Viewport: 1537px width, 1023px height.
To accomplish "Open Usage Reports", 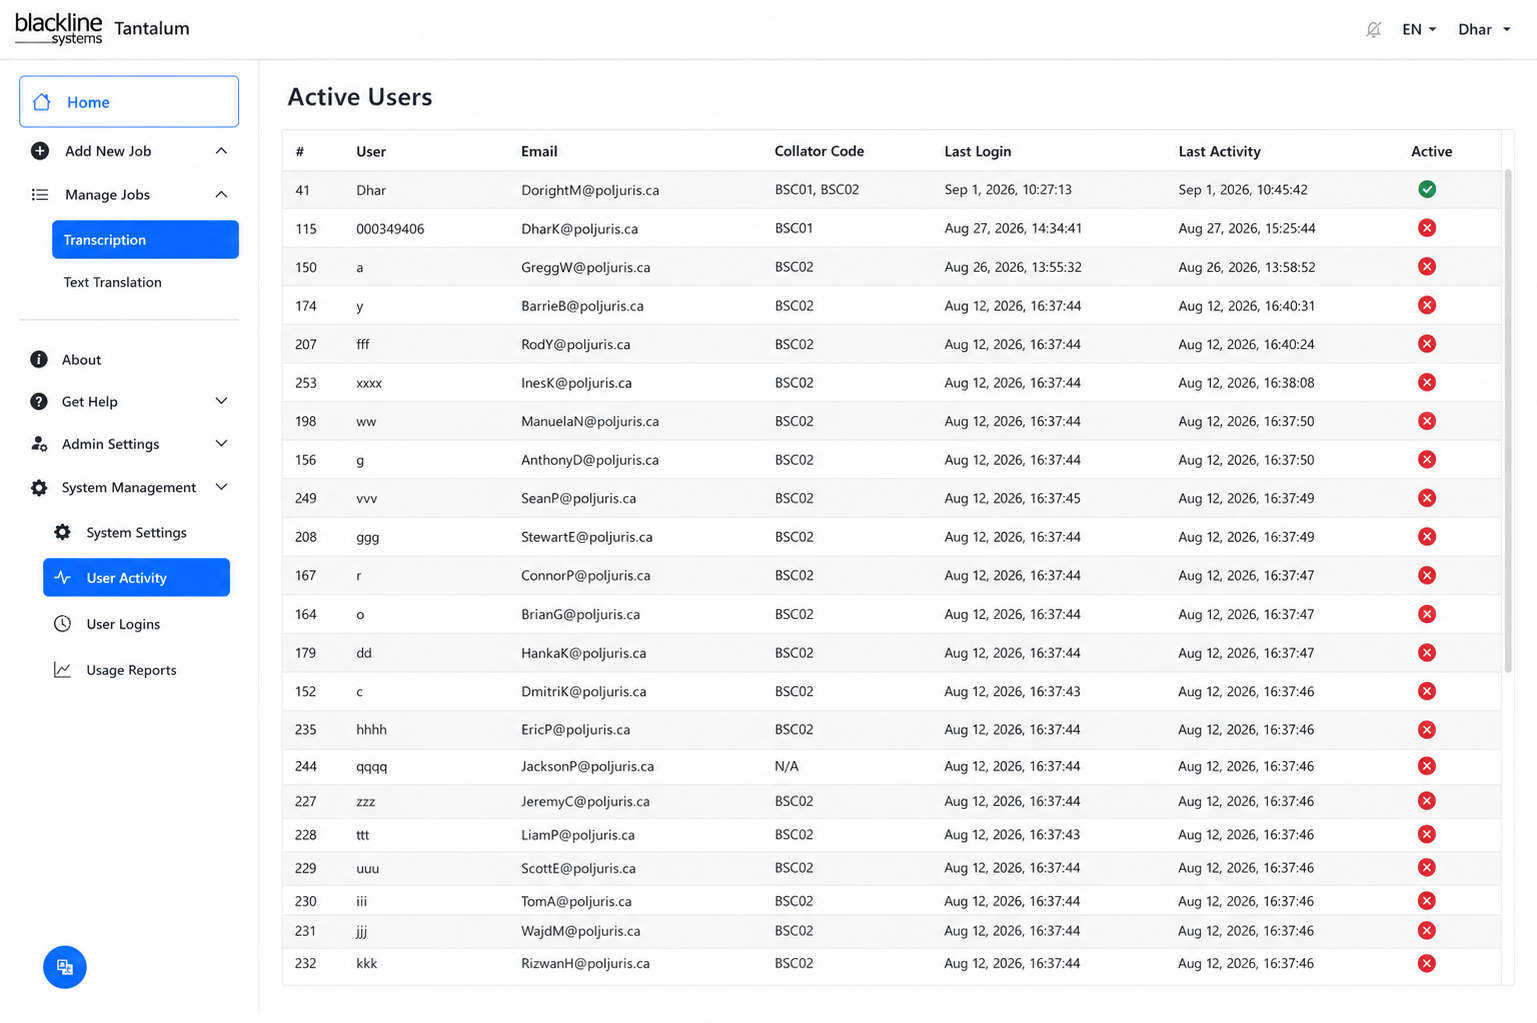I will pos(131,670).
